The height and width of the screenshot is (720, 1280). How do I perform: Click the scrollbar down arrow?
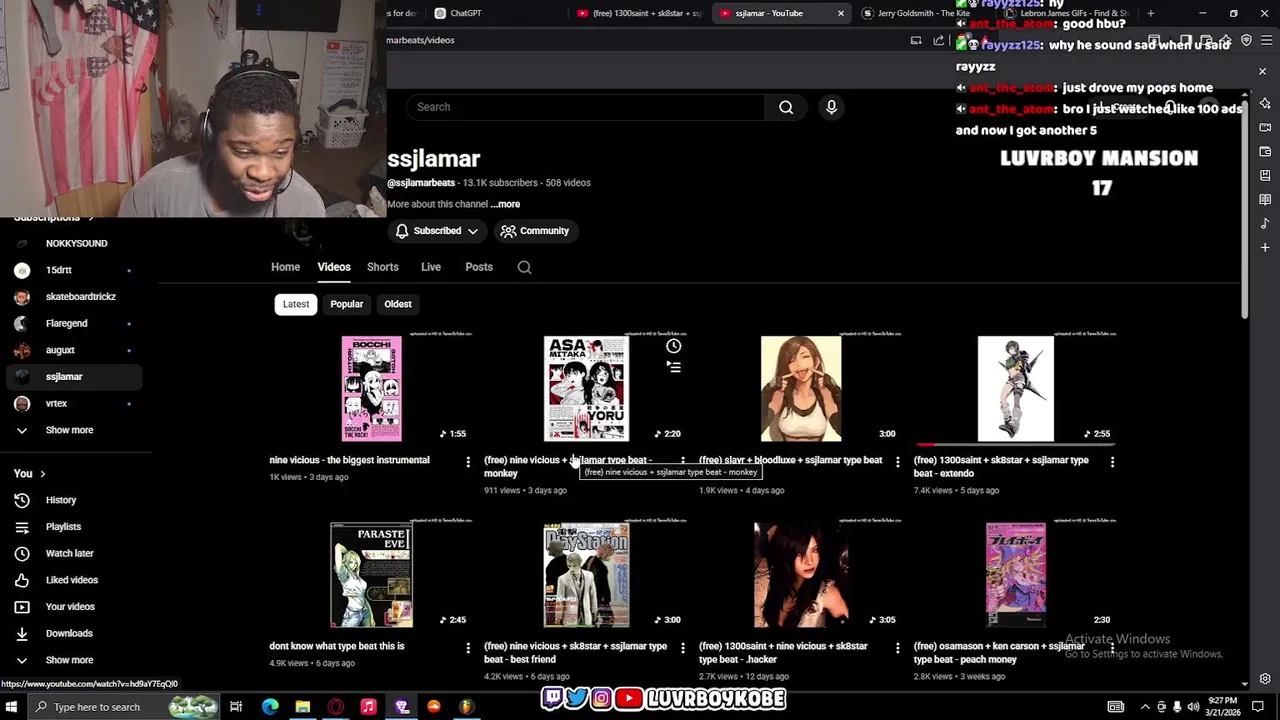click(1245, 684)
